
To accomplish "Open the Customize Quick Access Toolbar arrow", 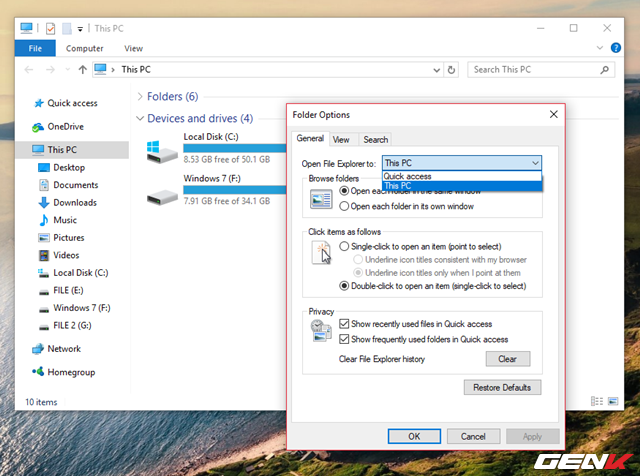I will [80, 29].
